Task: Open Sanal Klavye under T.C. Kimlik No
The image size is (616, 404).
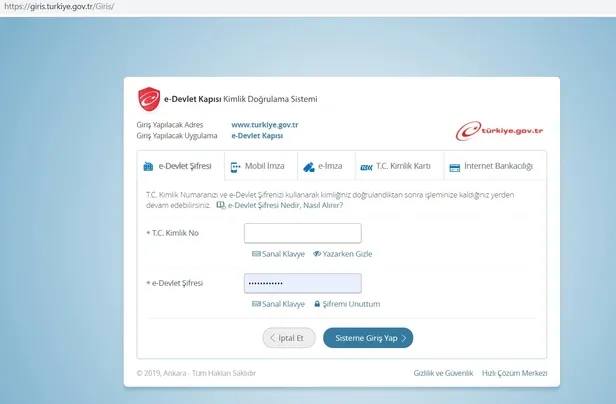Action: click(278, 254)
